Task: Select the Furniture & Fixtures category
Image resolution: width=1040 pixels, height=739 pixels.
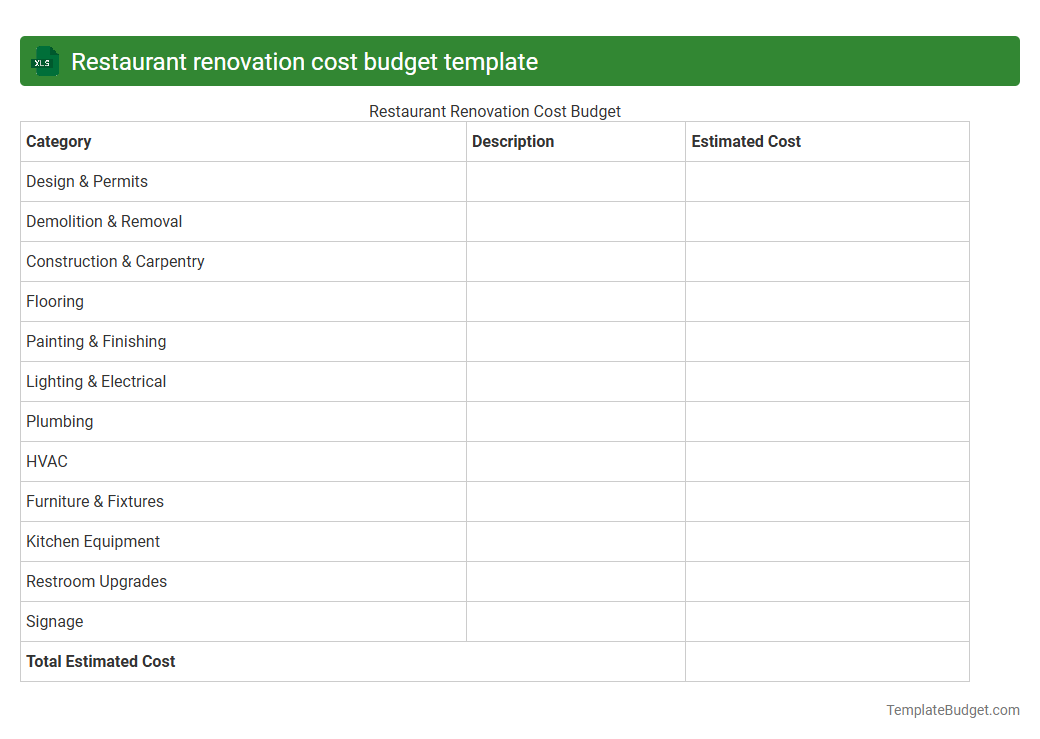Action: [95, 501]
